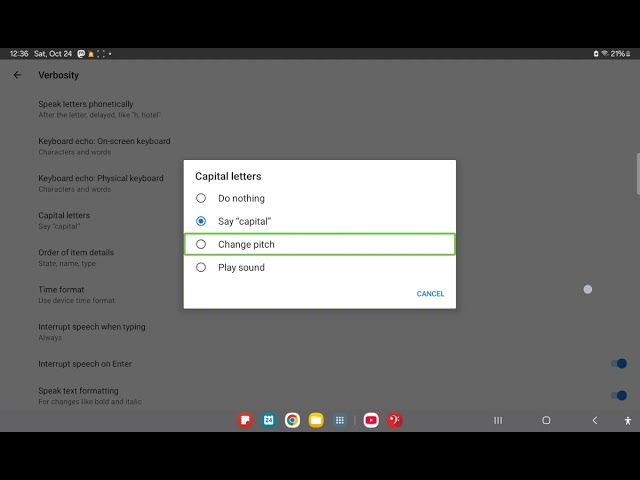640x480 pixels.
Task: Open the yellow folder app in taskbar
Action: pyautogui.click(x=316, y=420)
